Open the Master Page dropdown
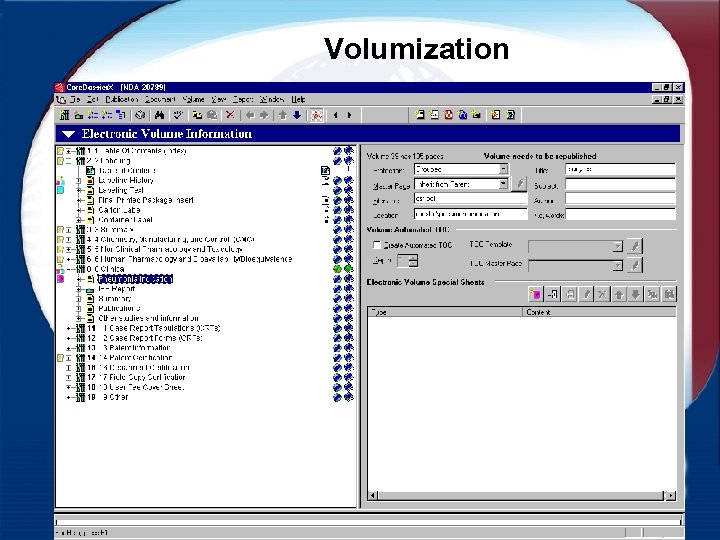The image size is (720, 540). tap(503, 184)
